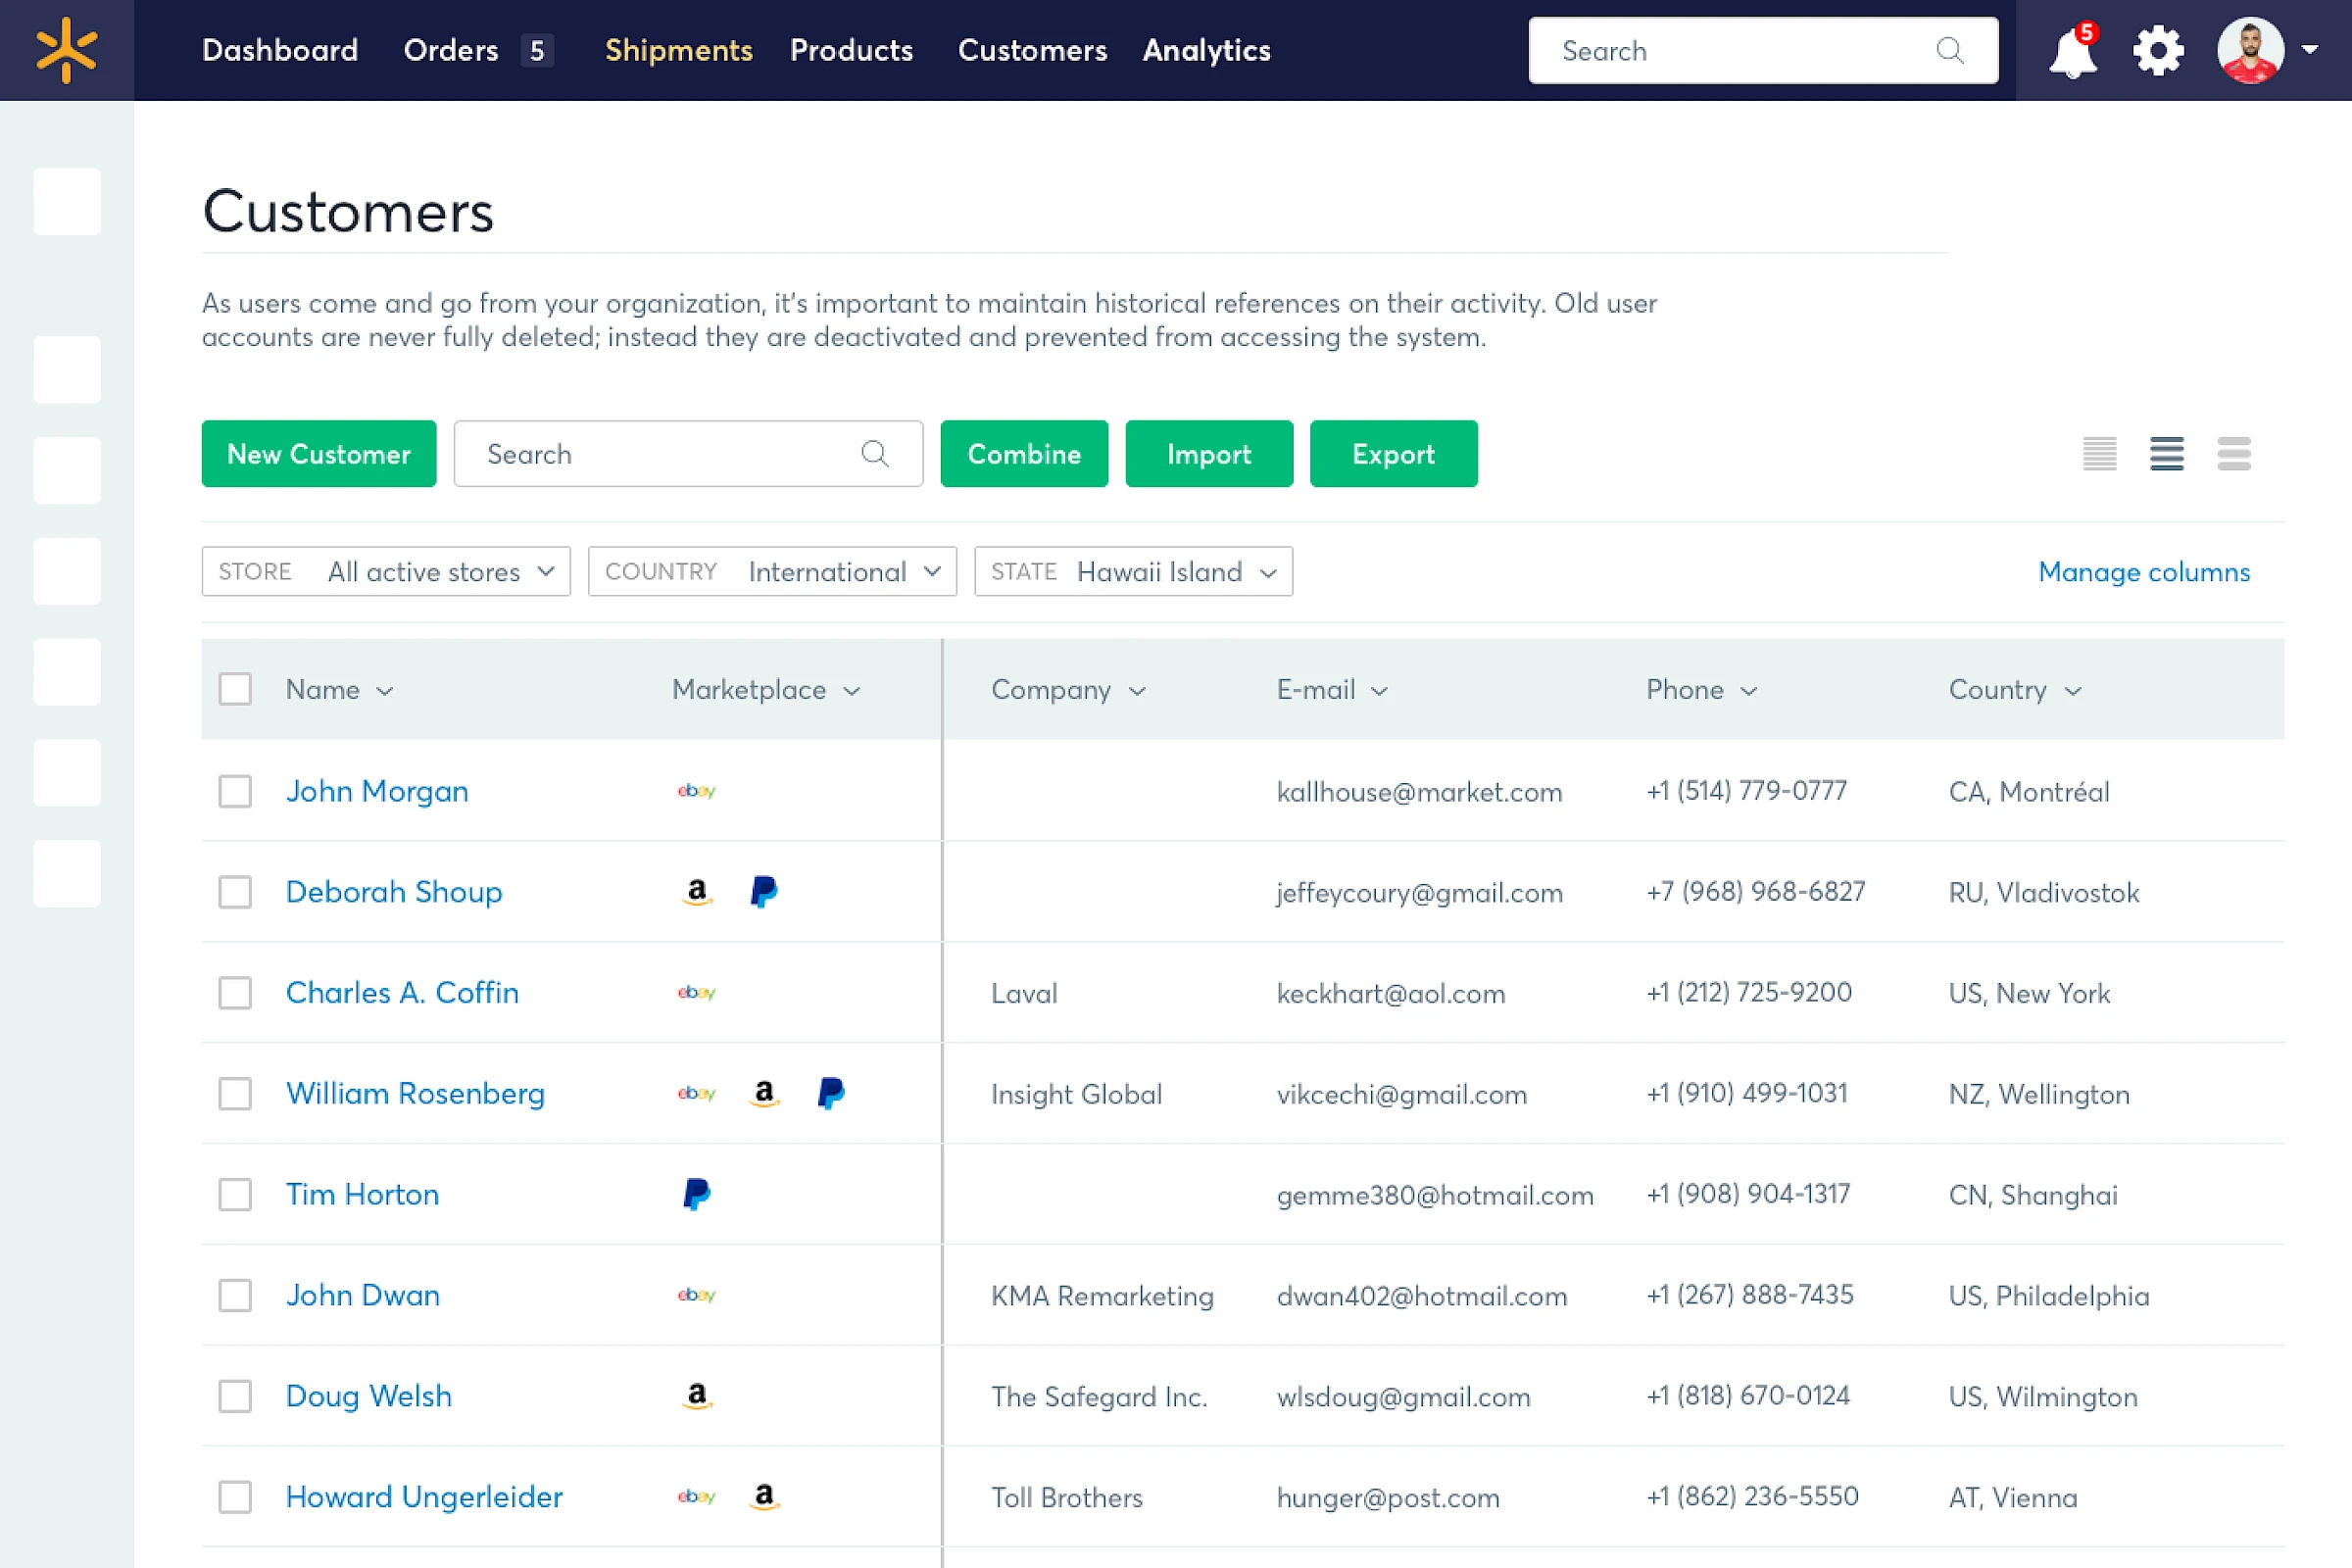2352x1568 pixels.
Task: Check the William Rosenberg row checkbox
Action: click(x=235, y=1093)
